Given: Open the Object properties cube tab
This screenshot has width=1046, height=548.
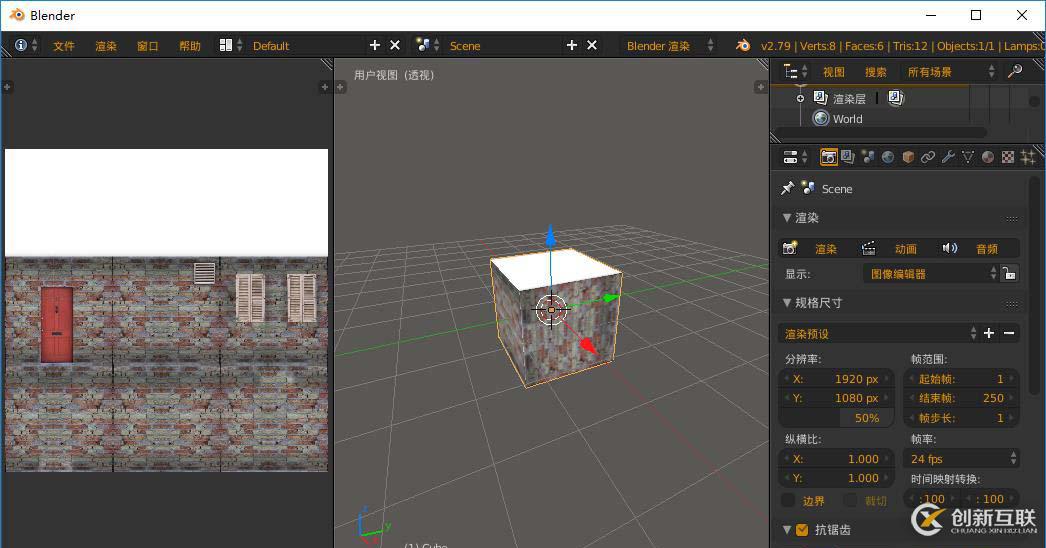Looking at the screenshot, I should tap(908, 157).
